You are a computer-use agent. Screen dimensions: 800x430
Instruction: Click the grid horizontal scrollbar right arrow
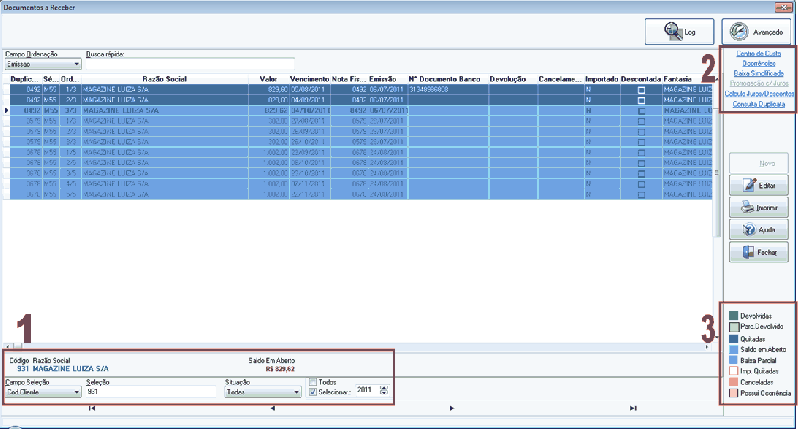tap(707, 347)
